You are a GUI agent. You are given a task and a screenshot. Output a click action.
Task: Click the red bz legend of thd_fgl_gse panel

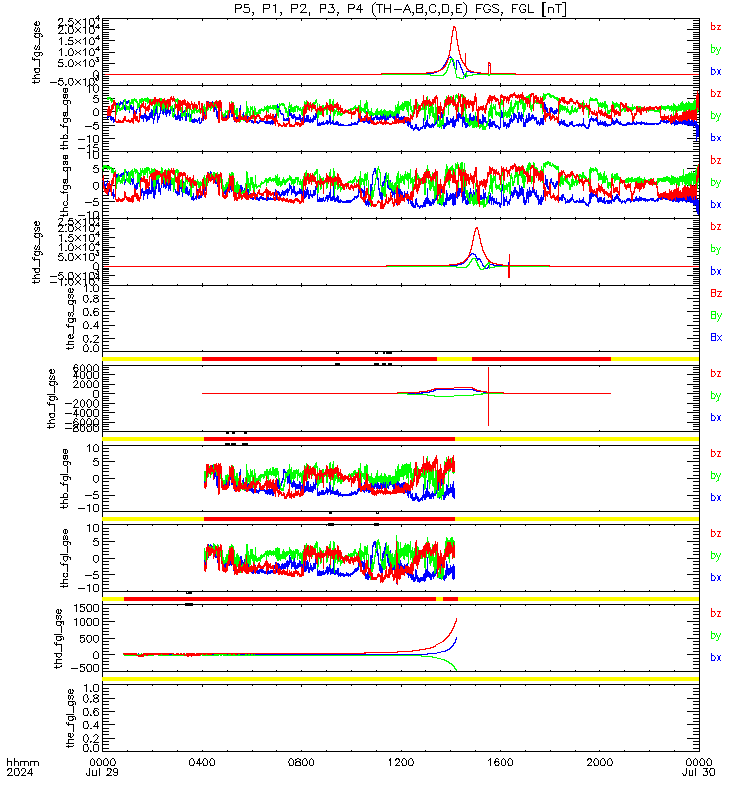[715, 614]
